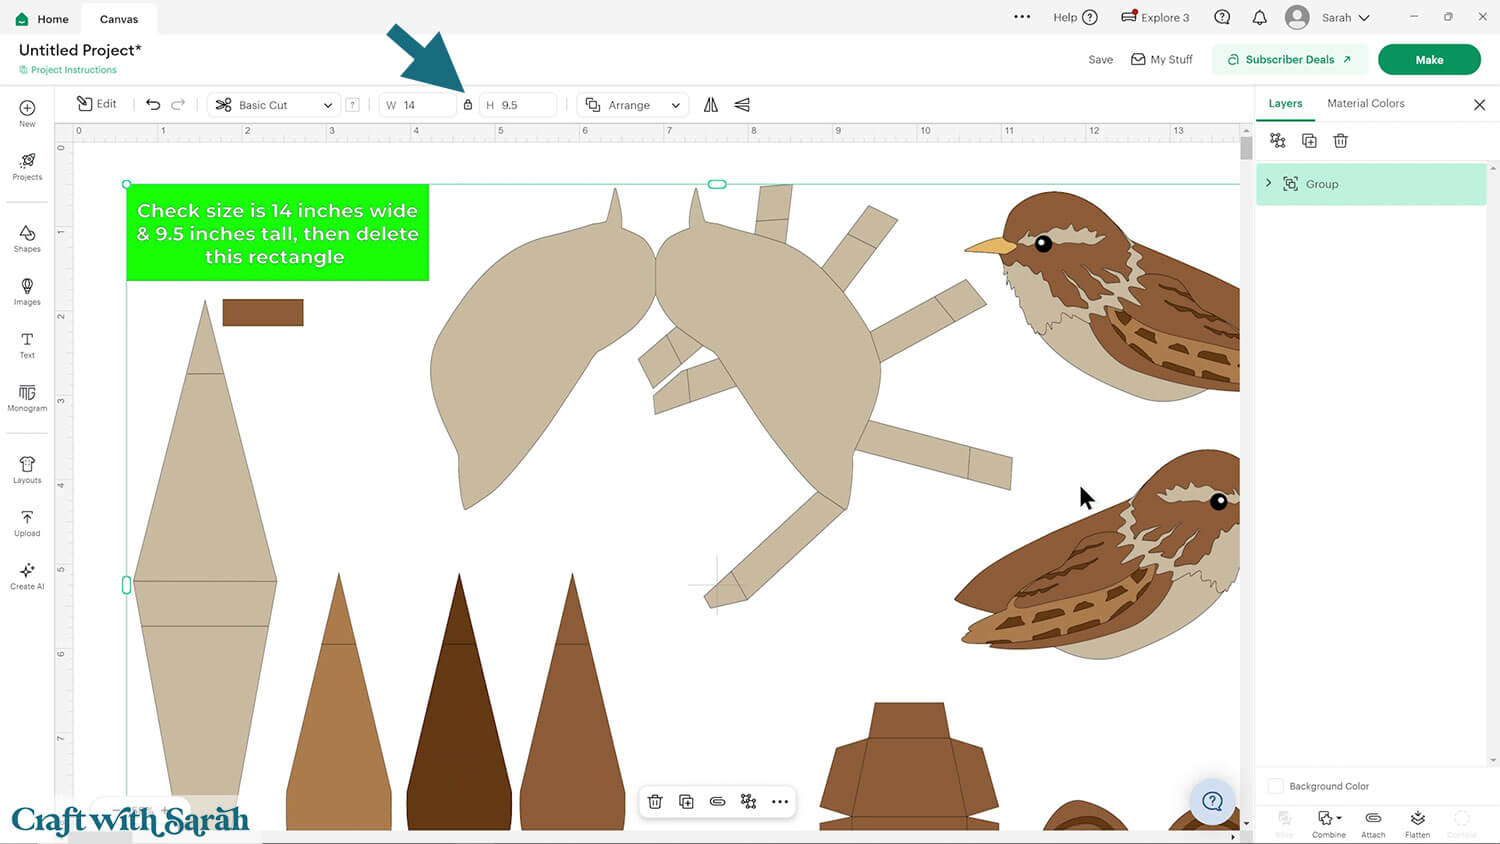Open the Images library
This screenshot has width=1500, height=844.
pos(27,291)
